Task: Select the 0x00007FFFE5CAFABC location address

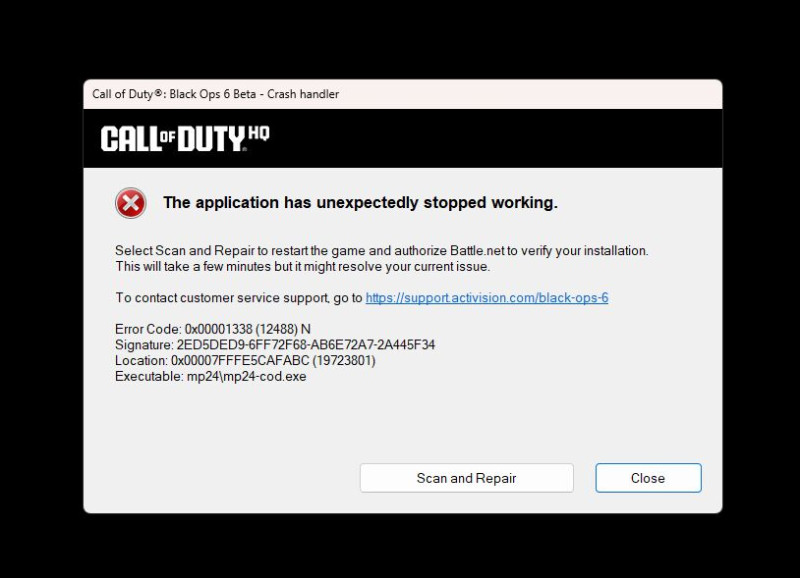Action: point(240,361)
